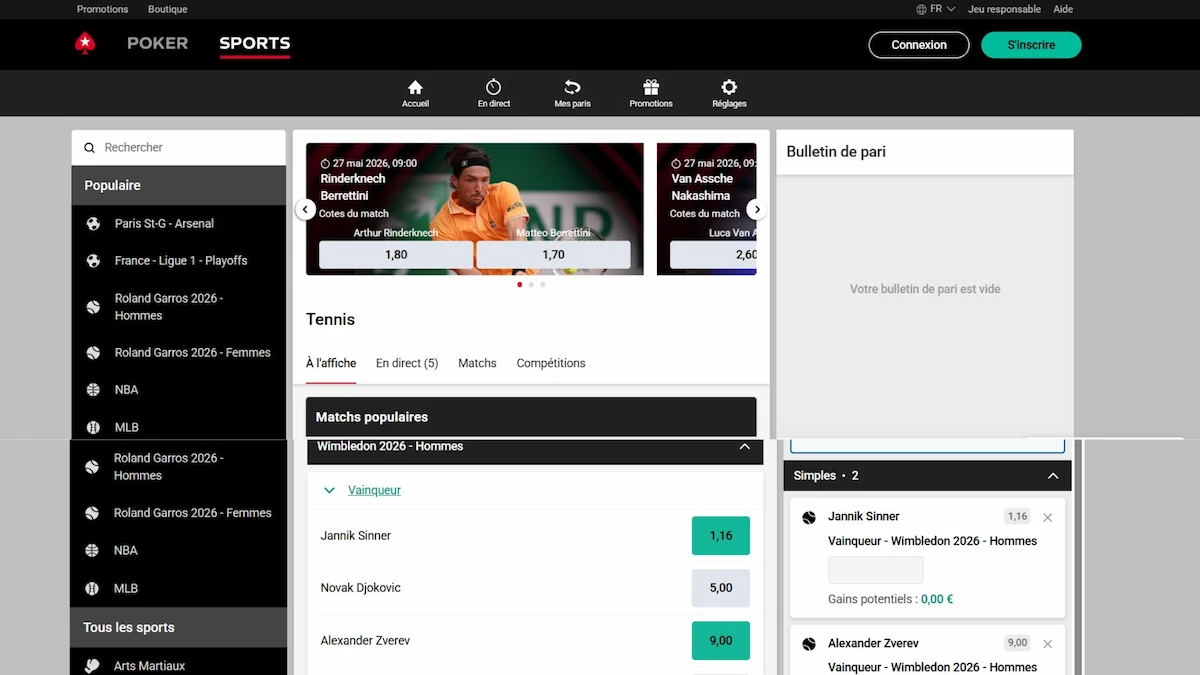Image resolution: width=1200 pixels, height=675 pixels.
Task: Open Réglages gear icon
Action: coord(729,87)
